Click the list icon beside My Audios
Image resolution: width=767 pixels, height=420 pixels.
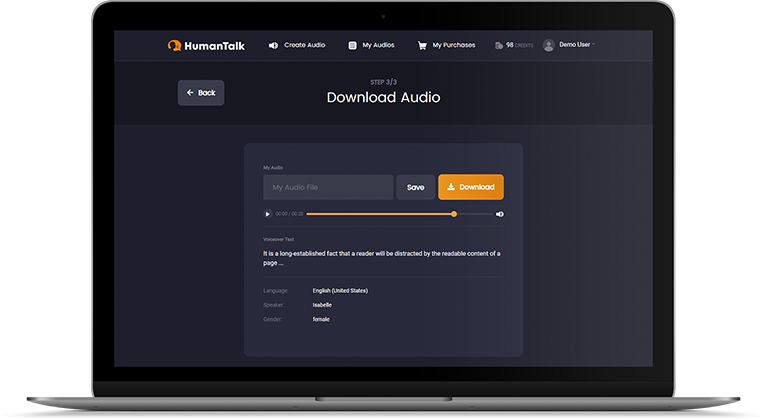pyautogui.click(x=352, y=45)
